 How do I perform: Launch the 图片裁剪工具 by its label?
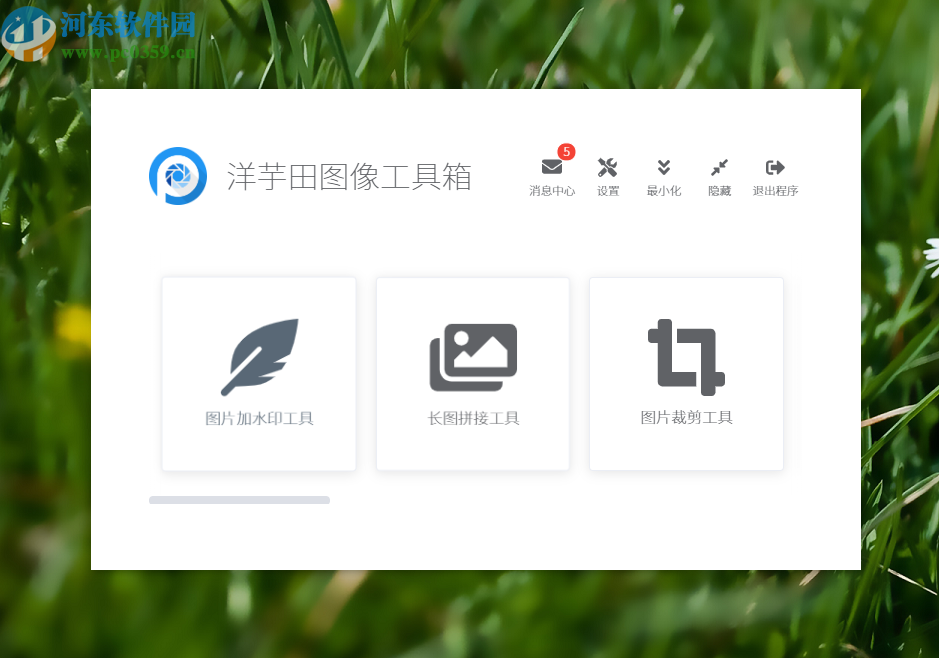pos(686,417)
